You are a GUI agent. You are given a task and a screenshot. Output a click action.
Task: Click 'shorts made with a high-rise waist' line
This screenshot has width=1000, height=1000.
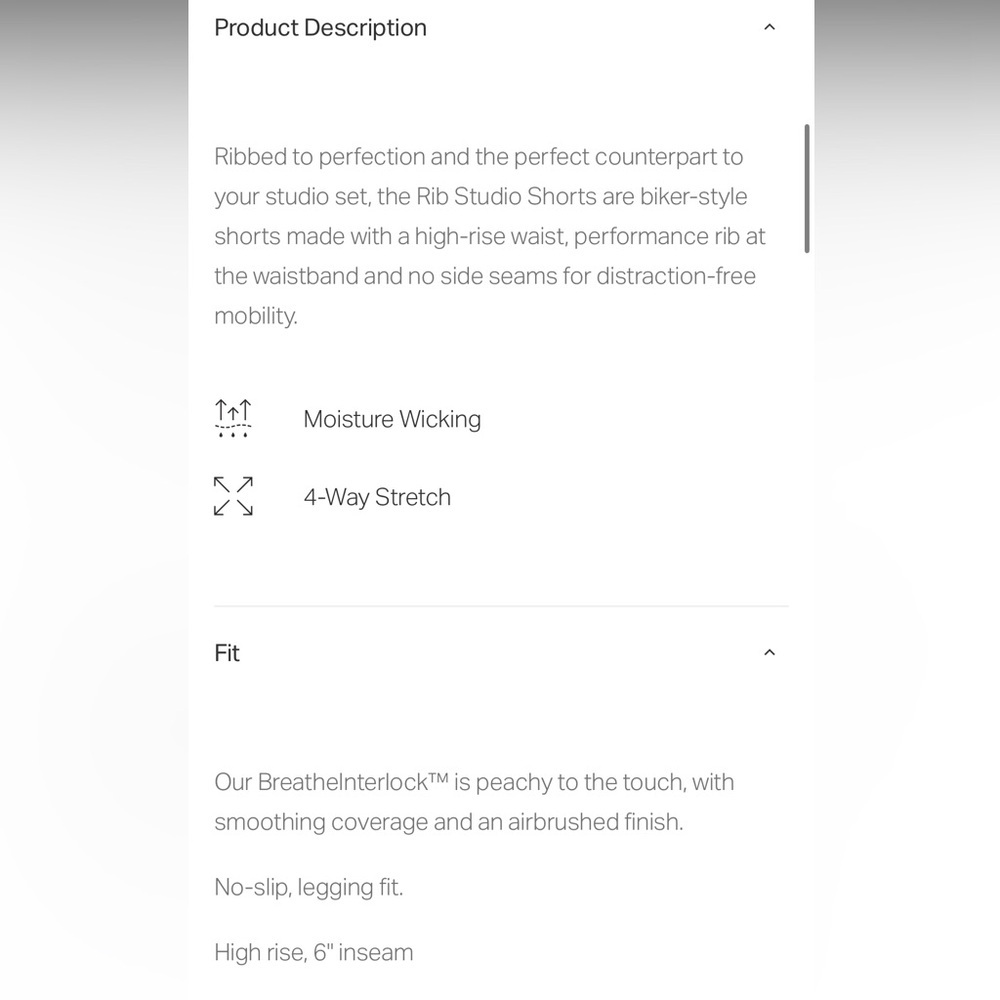[390, 237]
